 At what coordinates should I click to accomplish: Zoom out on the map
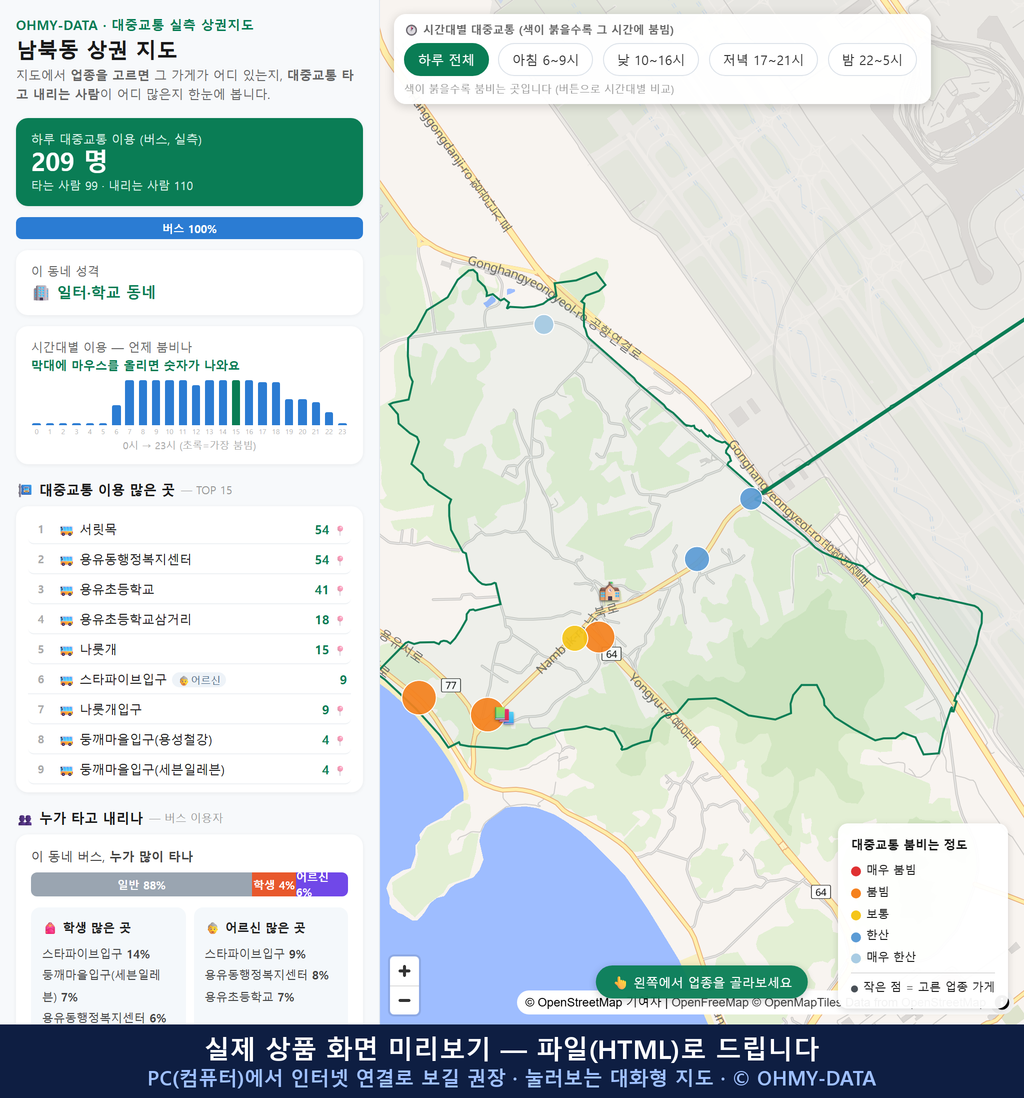point(404,1000)
